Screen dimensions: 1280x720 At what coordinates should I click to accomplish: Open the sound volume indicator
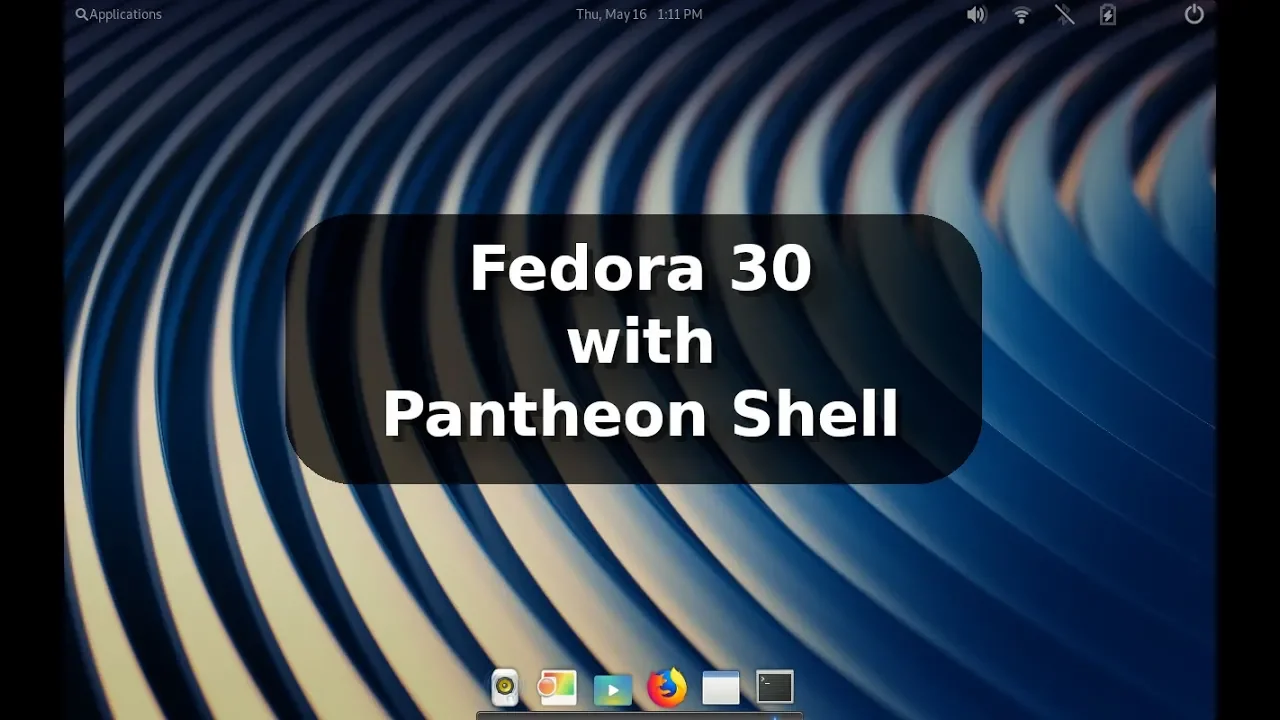click(x=976, y=14)
